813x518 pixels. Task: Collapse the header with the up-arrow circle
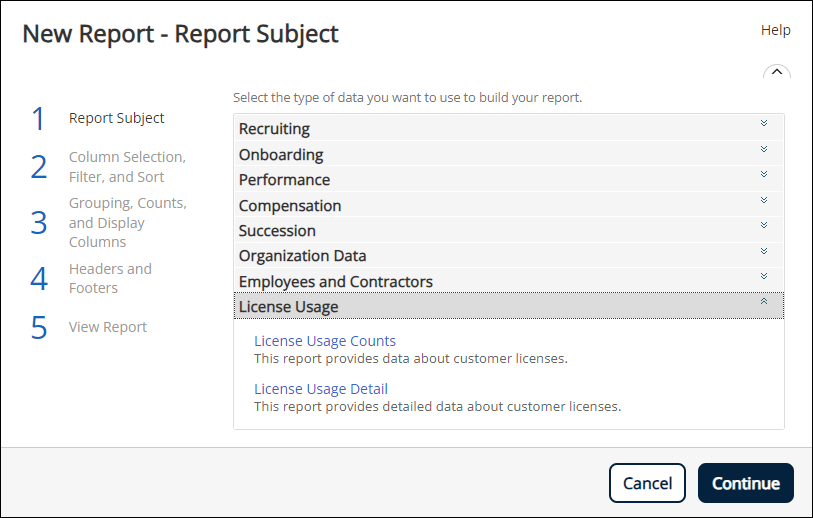click(x=777, y=72)
